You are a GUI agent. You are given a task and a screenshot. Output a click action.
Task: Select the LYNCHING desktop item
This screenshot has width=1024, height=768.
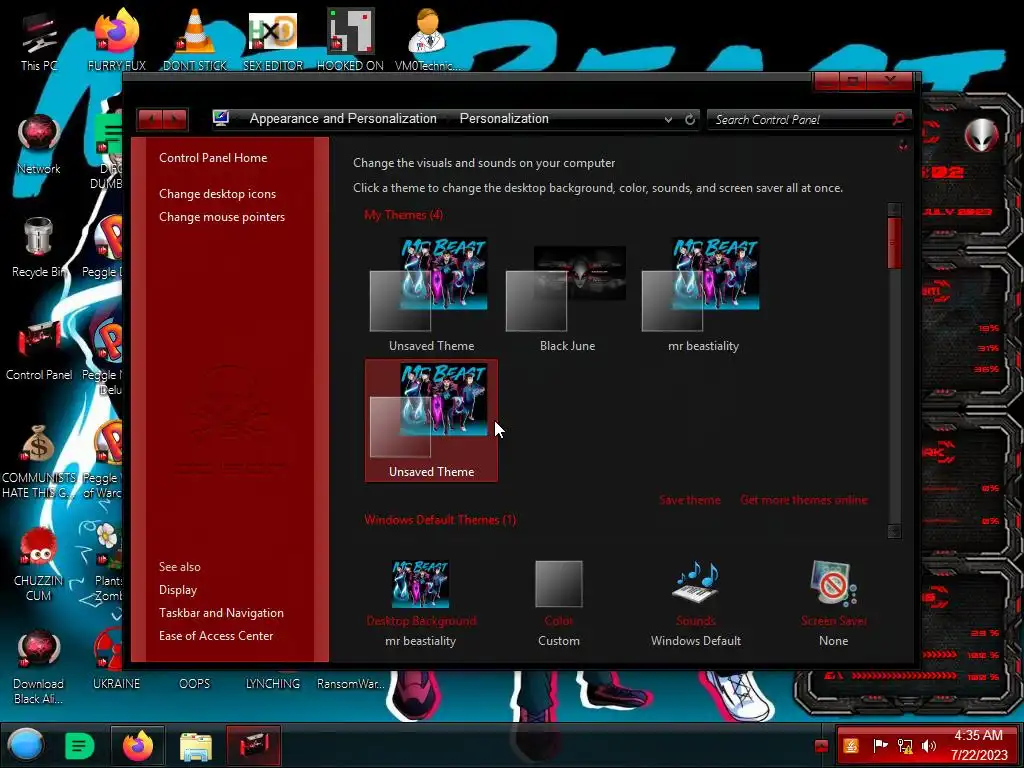point(273,684)
